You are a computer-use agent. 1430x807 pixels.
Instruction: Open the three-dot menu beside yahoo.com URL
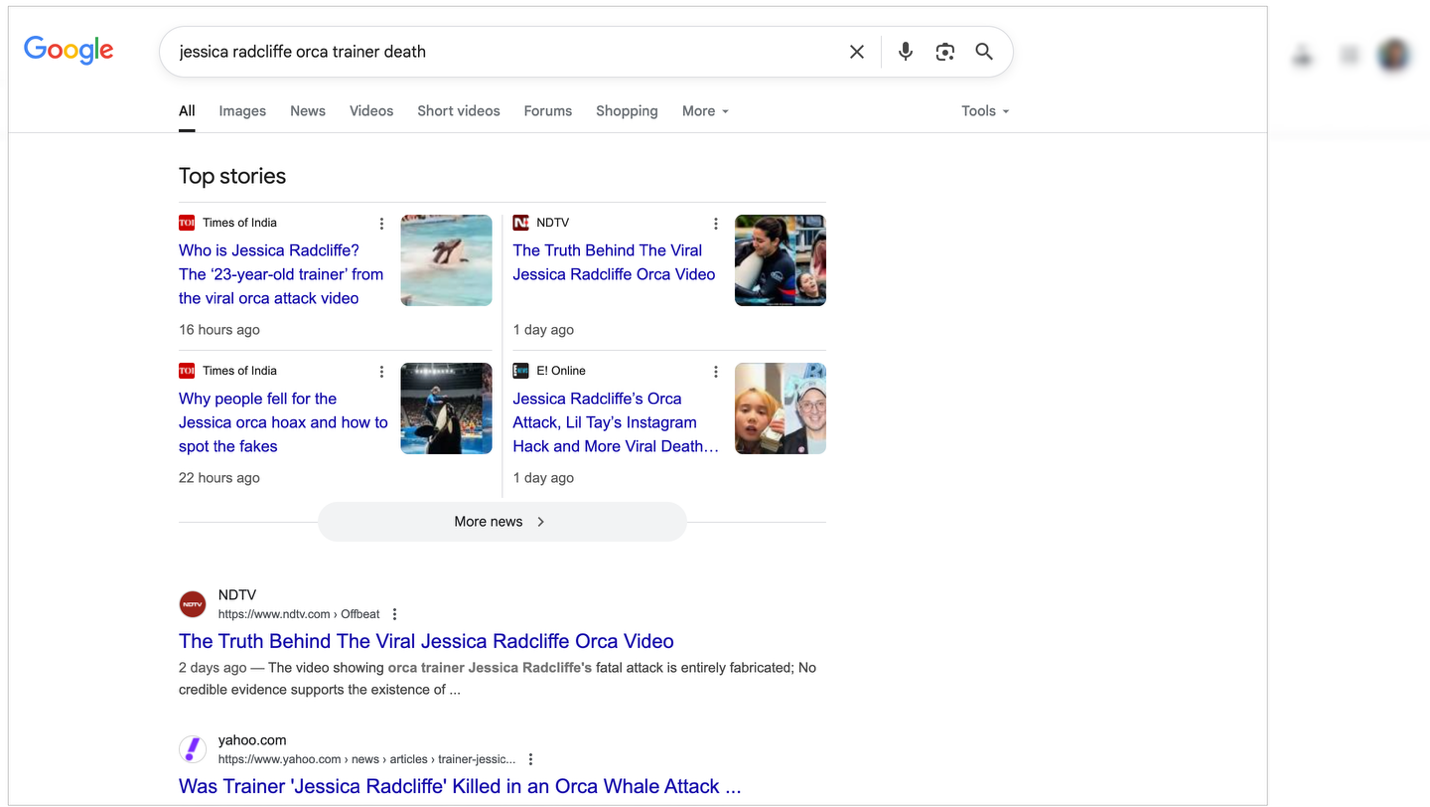(531, 759)
